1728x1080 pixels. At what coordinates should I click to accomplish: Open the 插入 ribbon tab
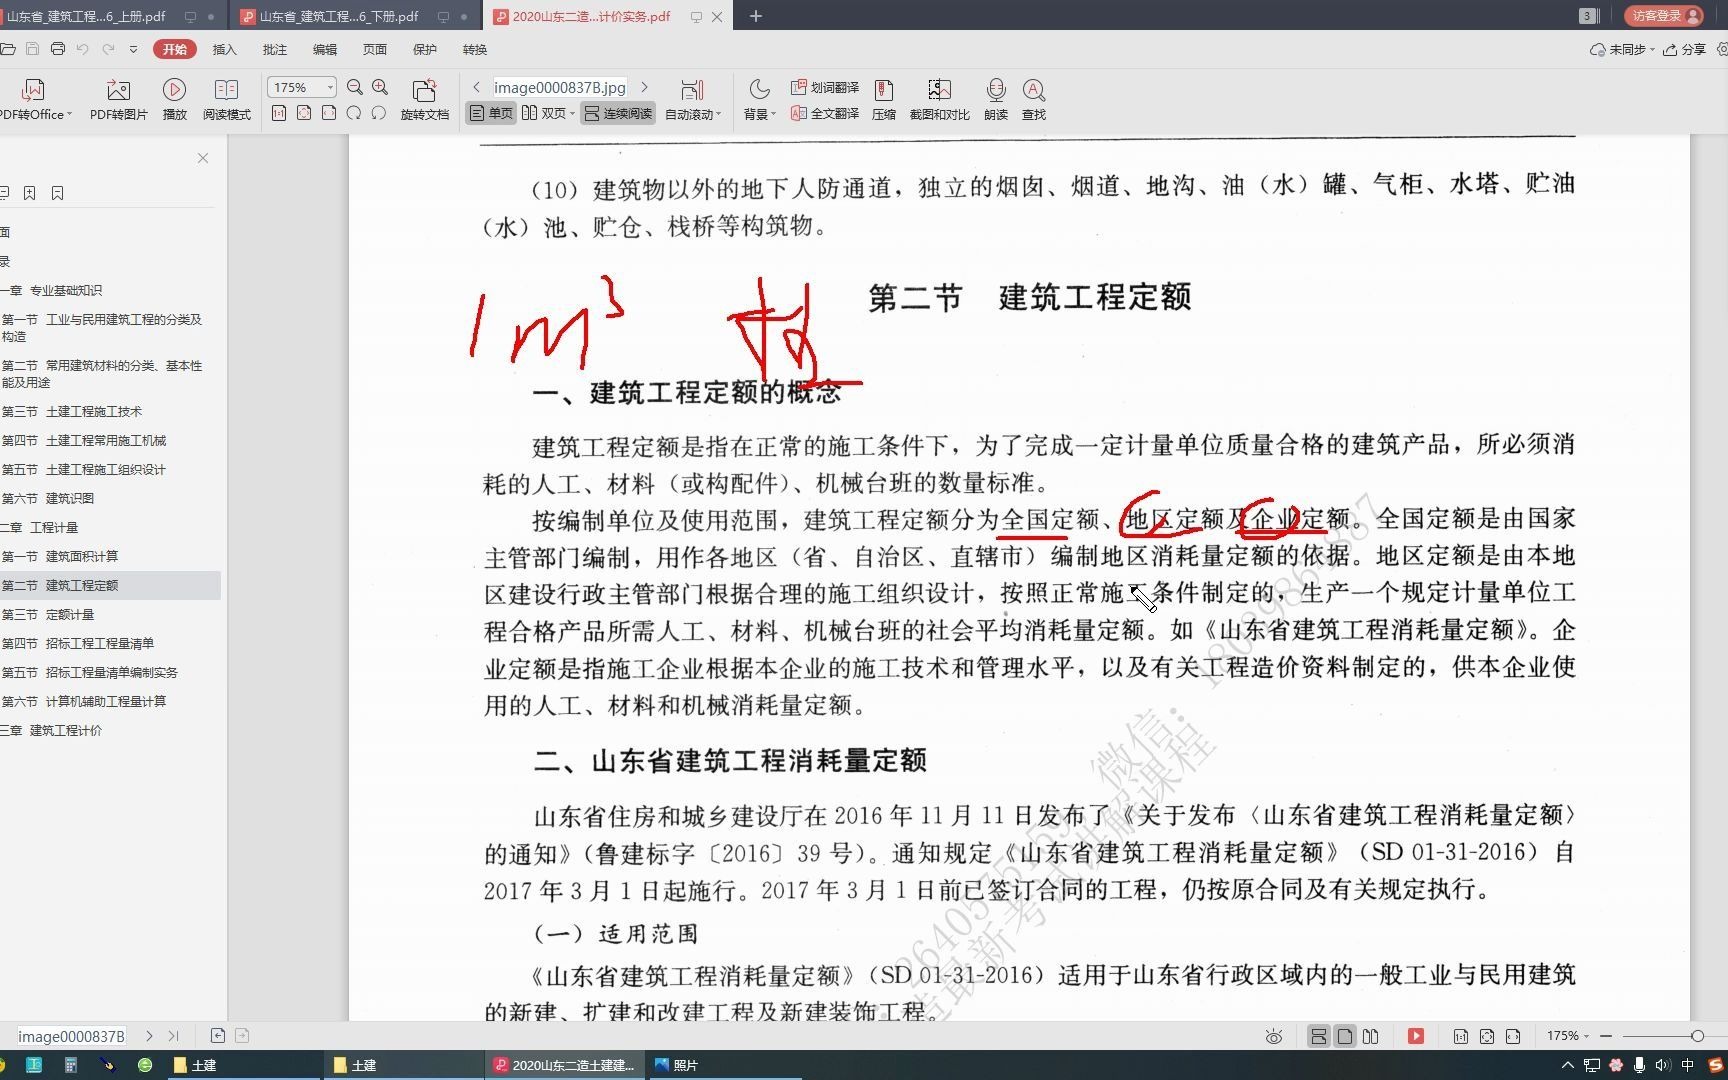(225, 49)
